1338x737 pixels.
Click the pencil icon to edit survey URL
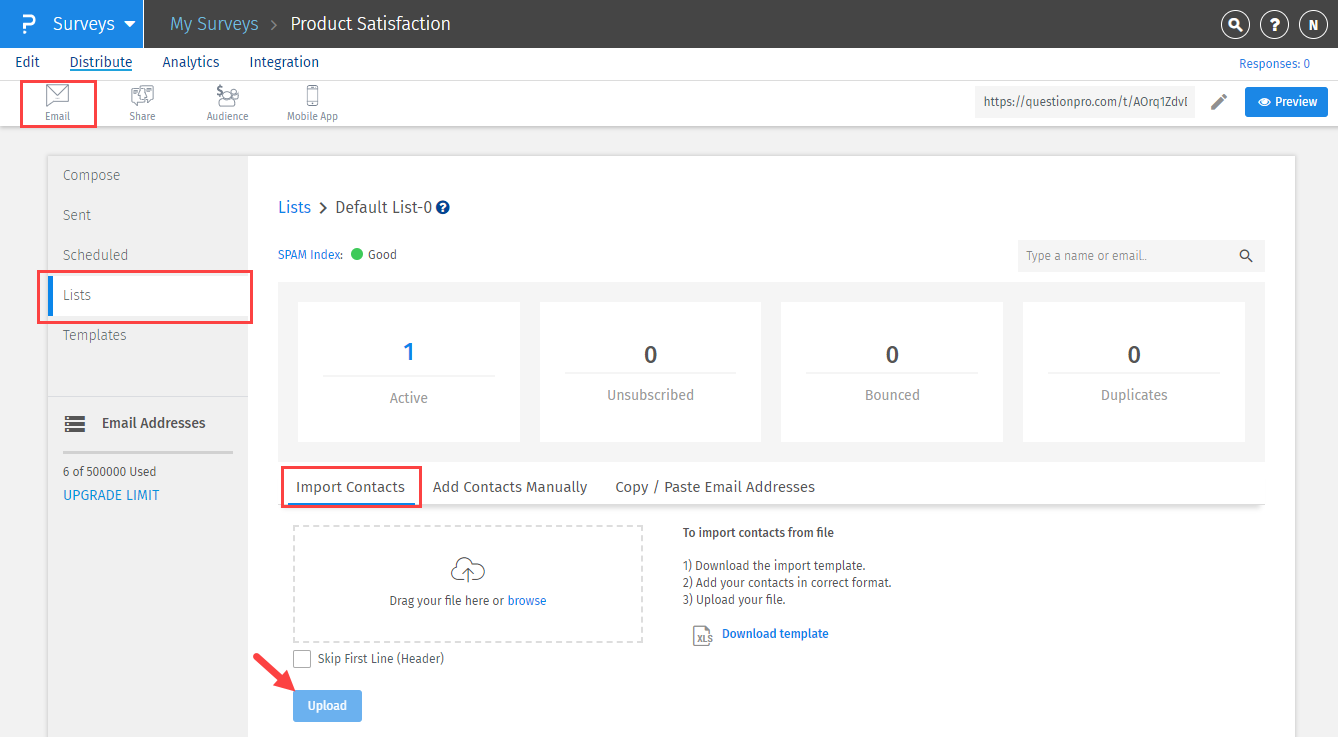(x=1219, y=102)
